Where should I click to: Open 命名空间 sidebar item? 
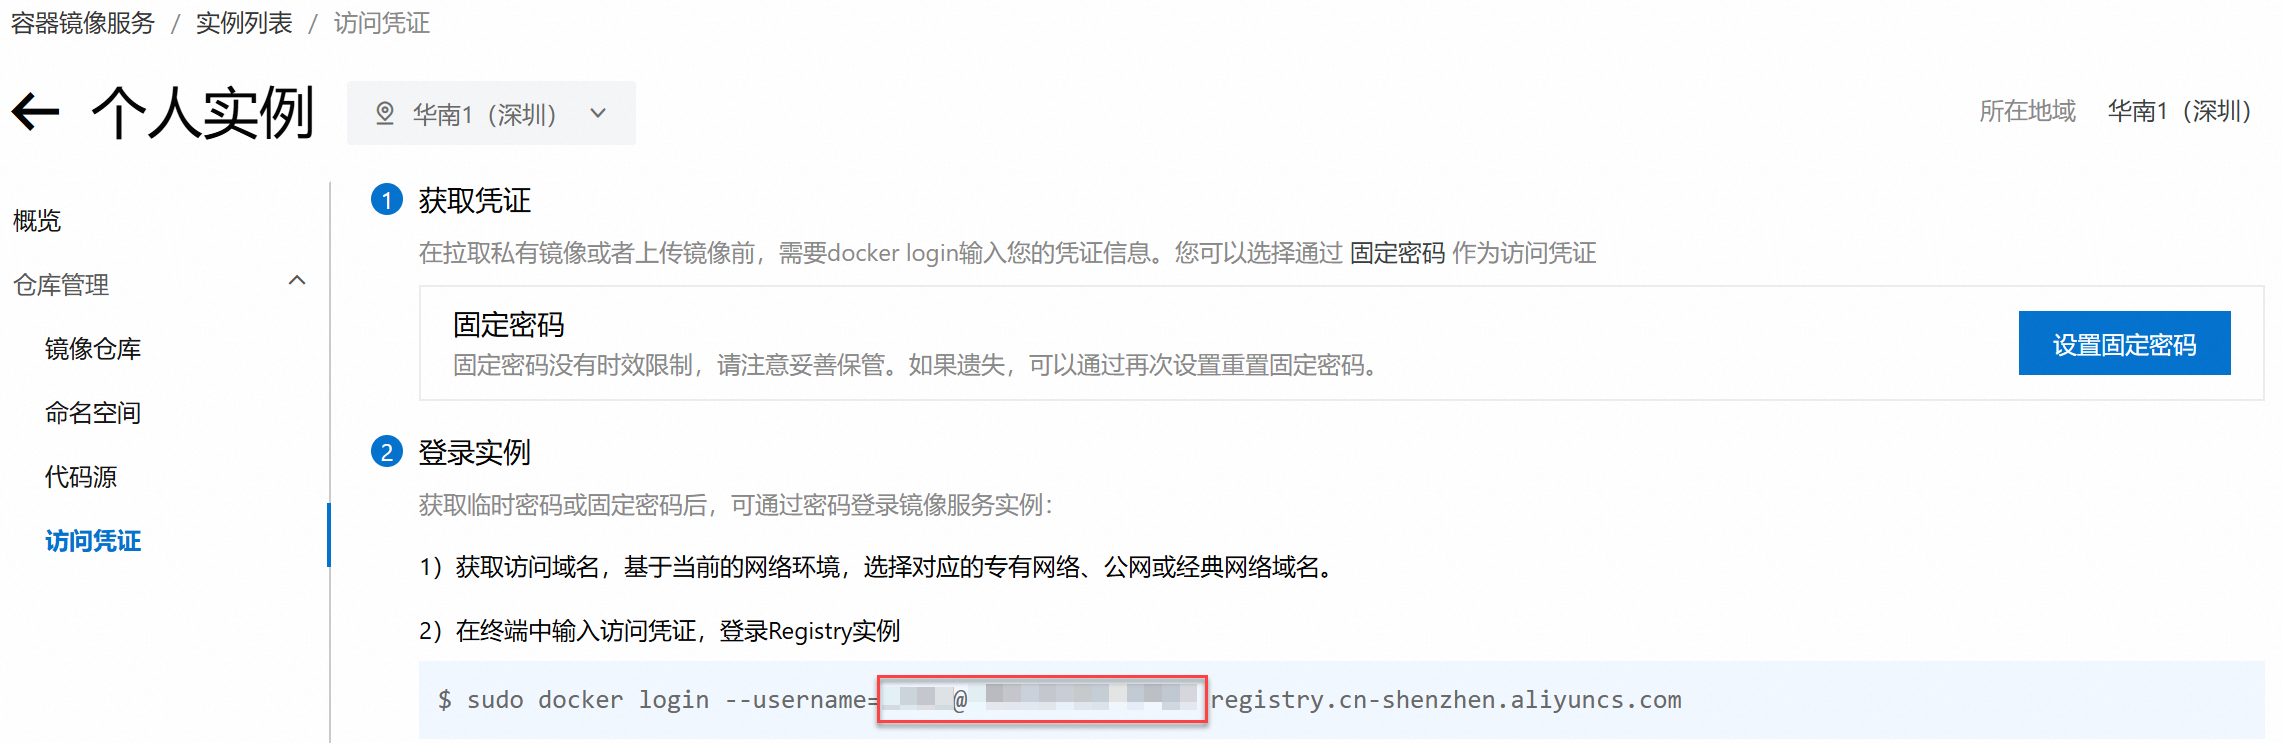(x=93, y=412)
